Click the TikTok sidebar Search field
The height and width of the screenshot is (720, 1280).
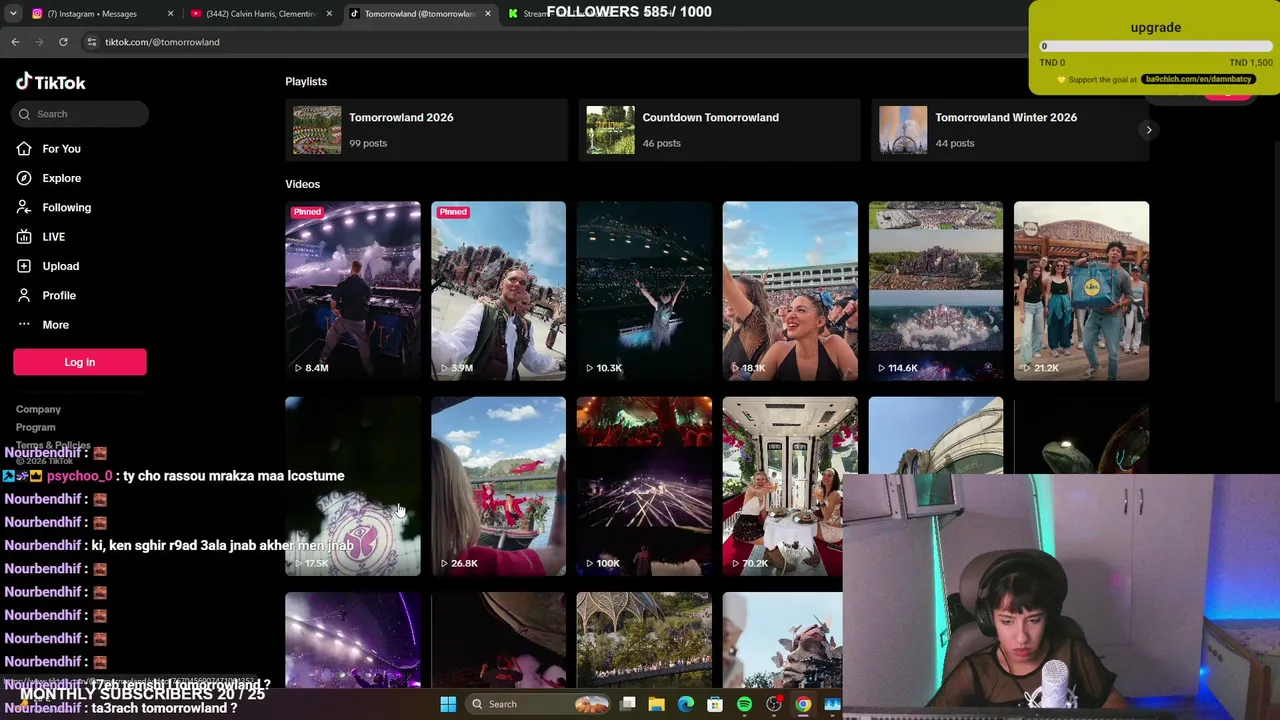81,114
